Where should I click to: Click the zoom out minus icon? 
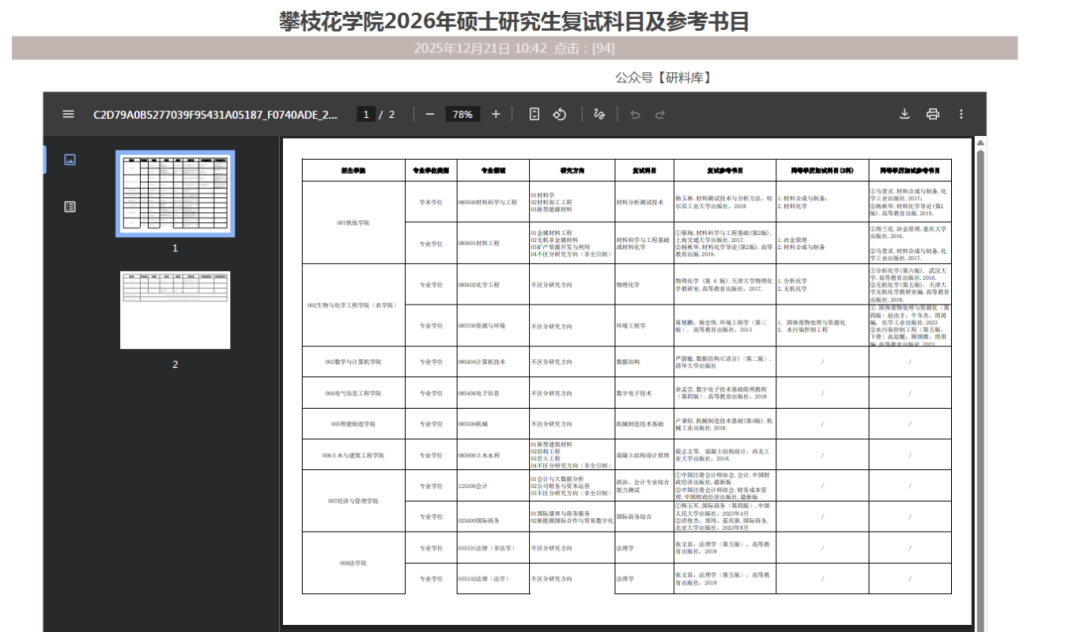point(430,114)
